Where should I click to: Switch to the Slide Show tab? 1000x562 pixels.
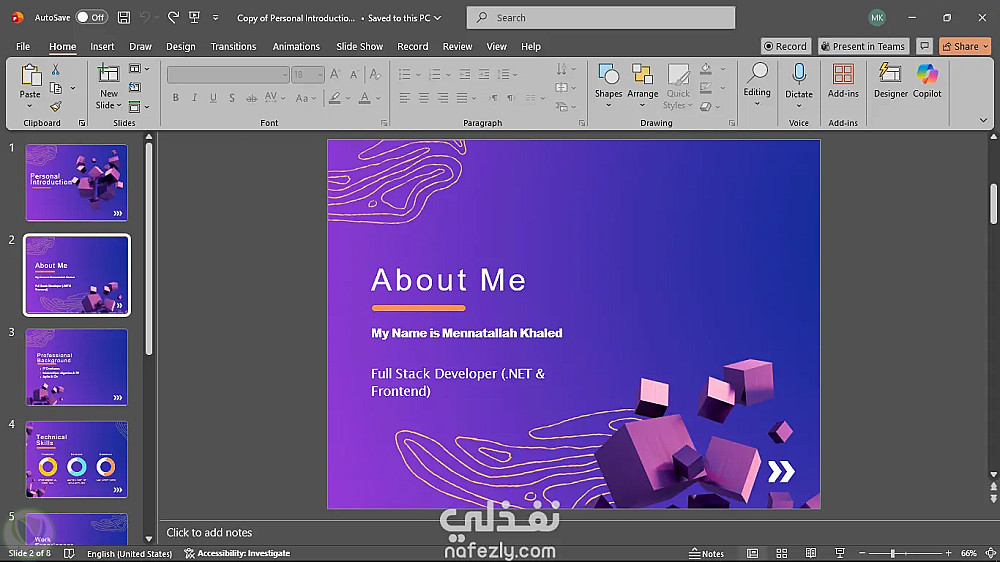pyautogui.click(x=360, y=46)
